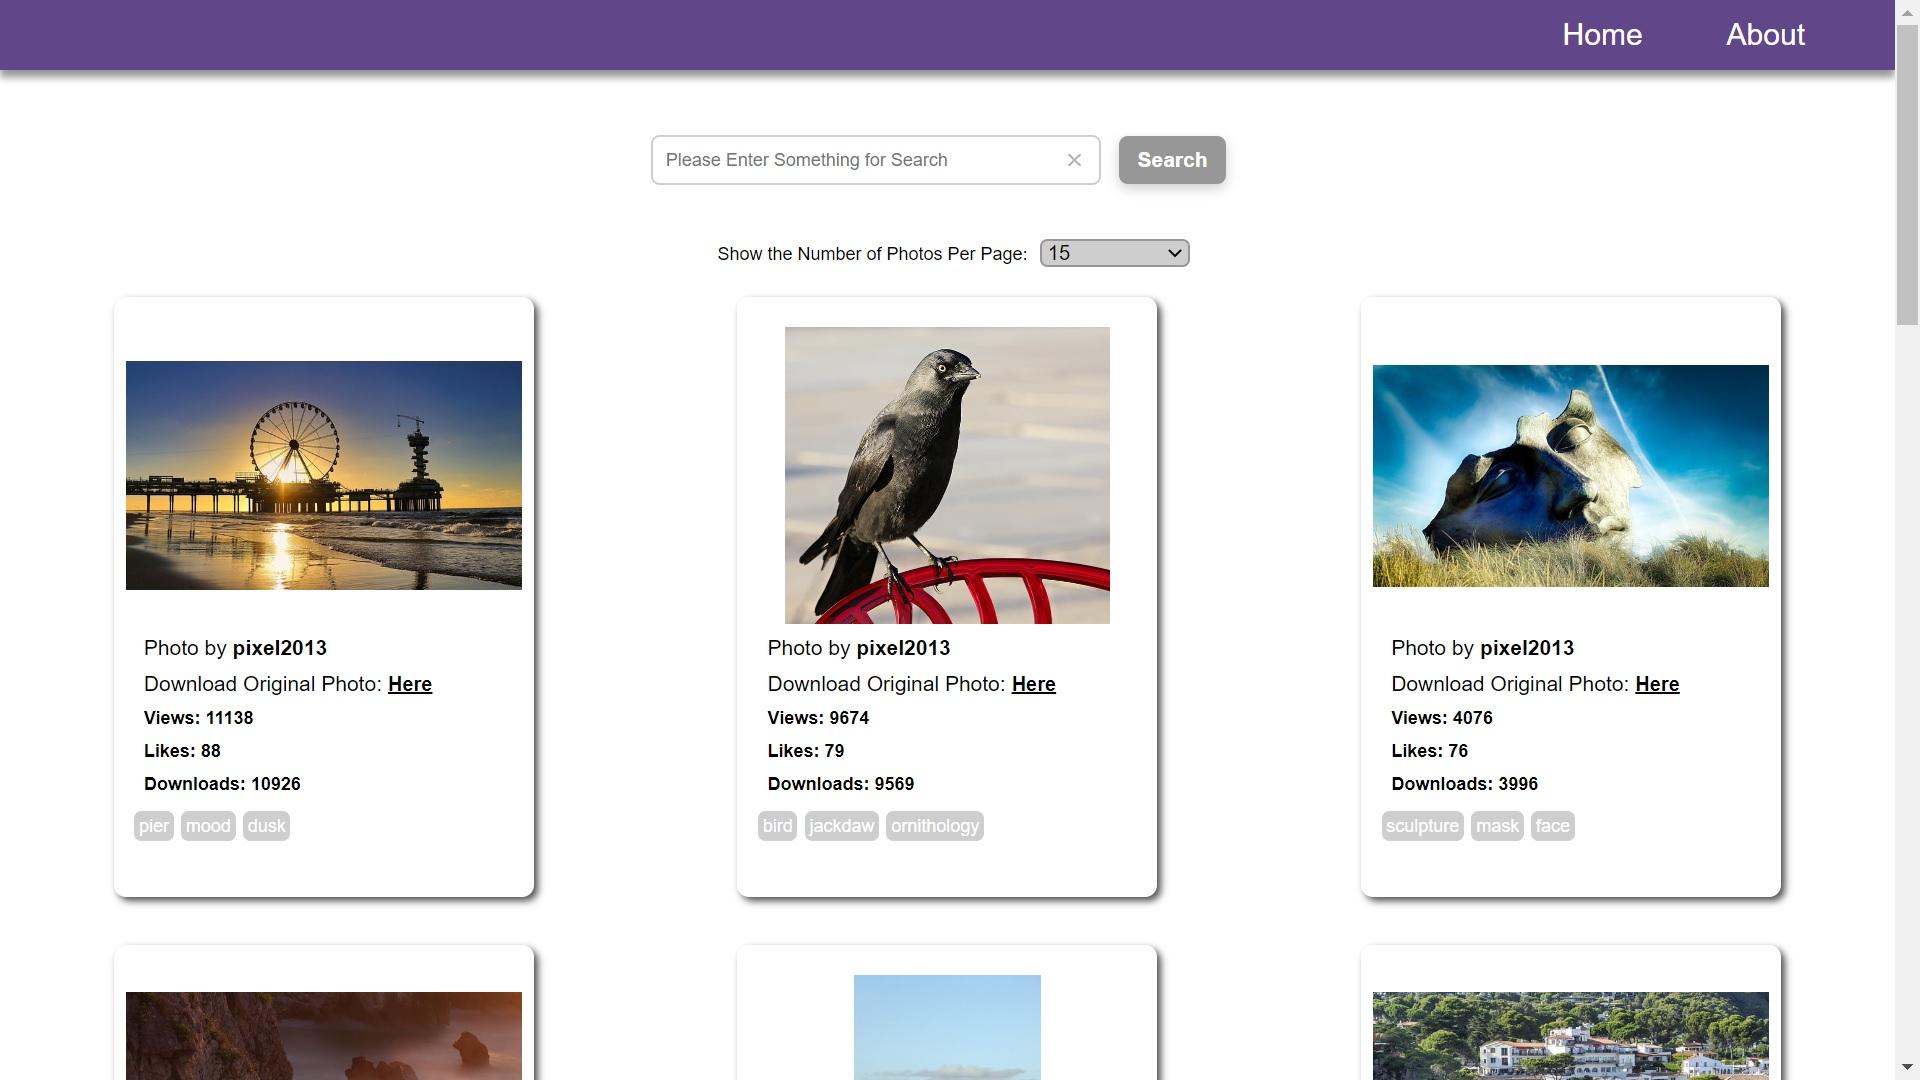Expand the 15 photos per page selector
The width and height of the screenshot is (1920, 1080).
point(1114,253)
